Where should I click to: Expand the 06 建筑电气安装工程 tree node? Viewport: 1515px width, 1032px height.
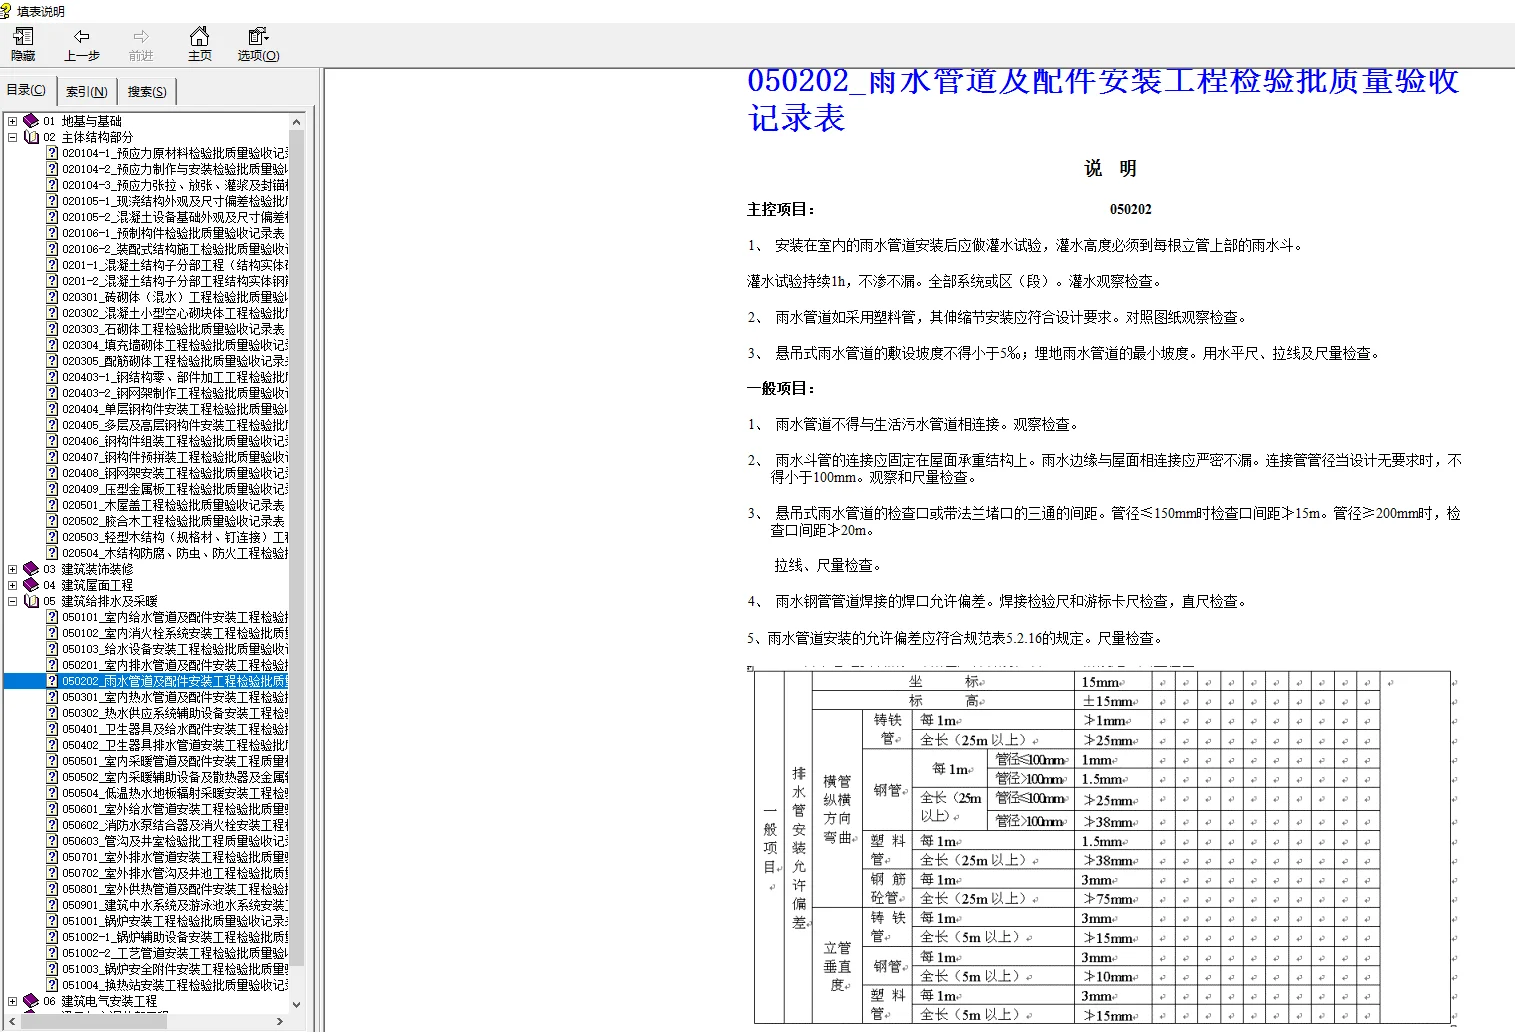[x=11, y=1000]
